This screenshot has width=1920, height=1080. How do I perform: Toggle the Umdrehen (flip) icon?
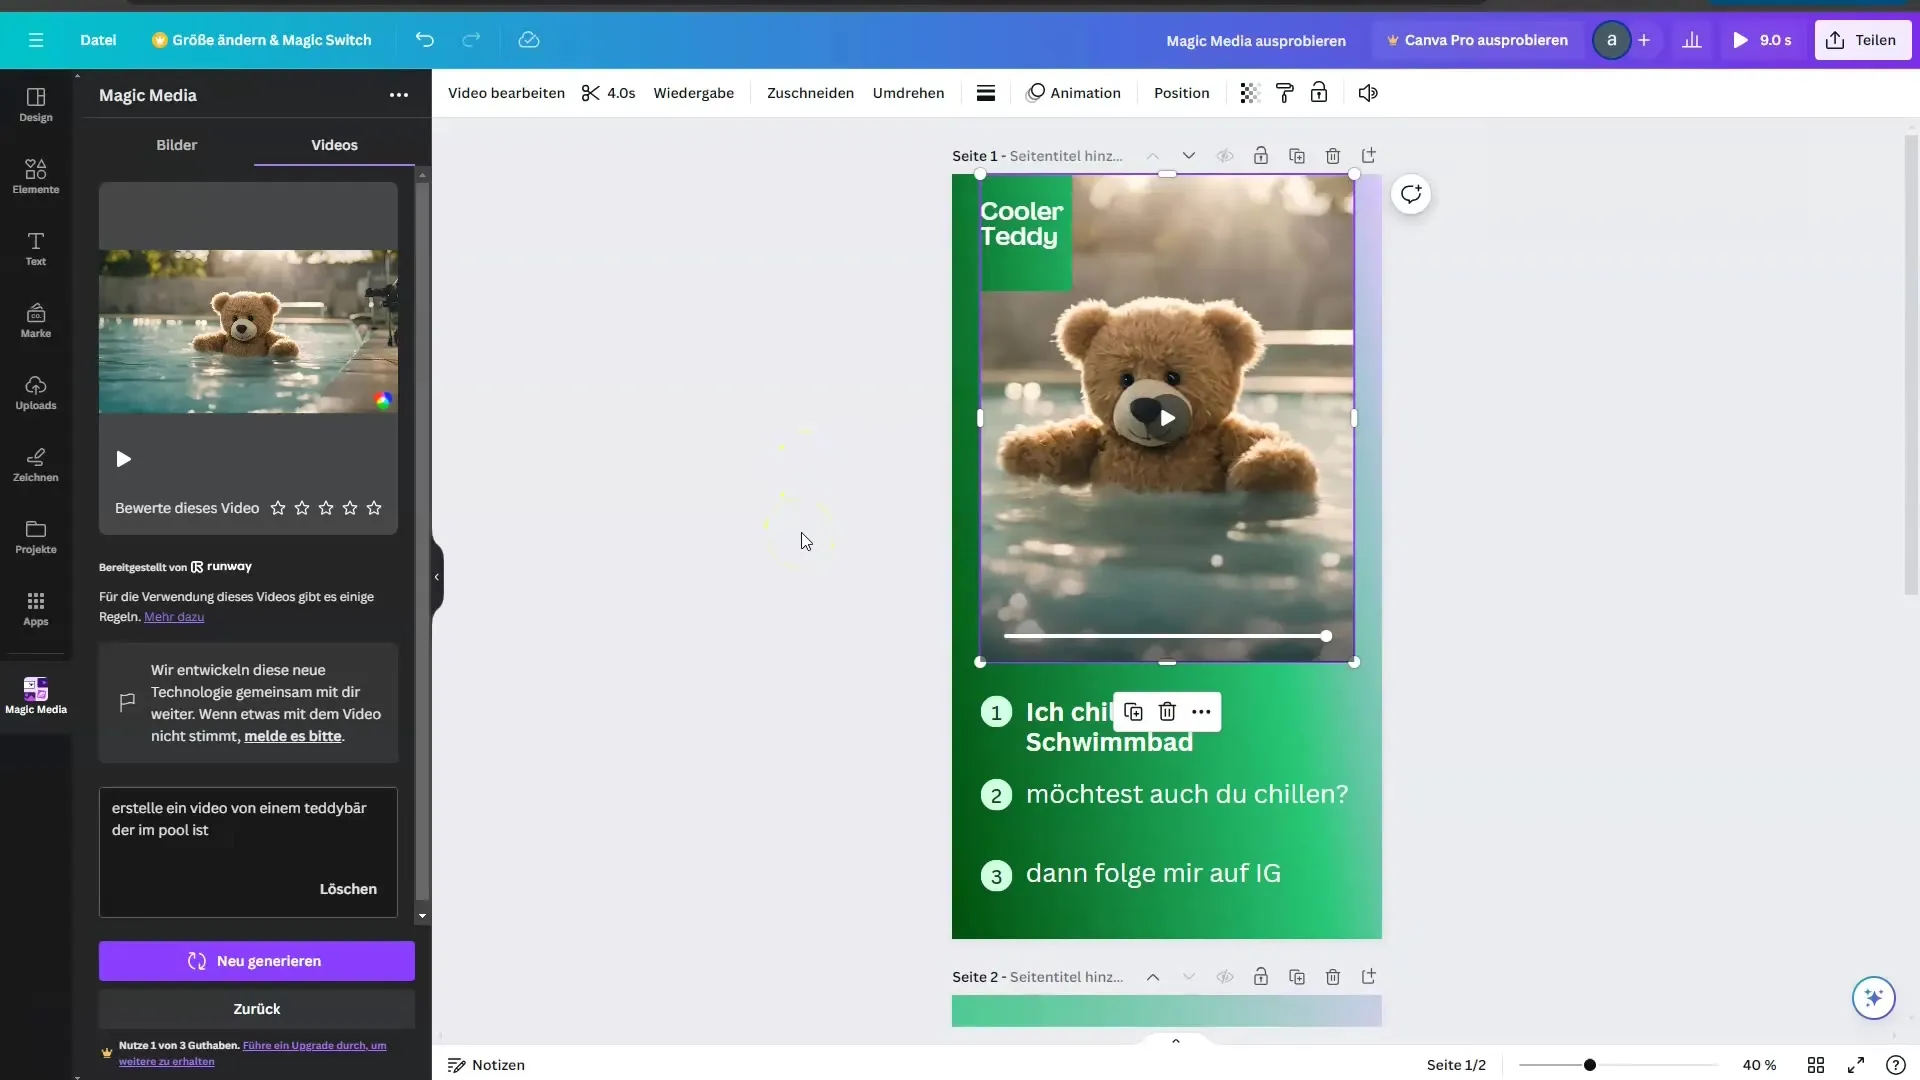tap(907, 92)
